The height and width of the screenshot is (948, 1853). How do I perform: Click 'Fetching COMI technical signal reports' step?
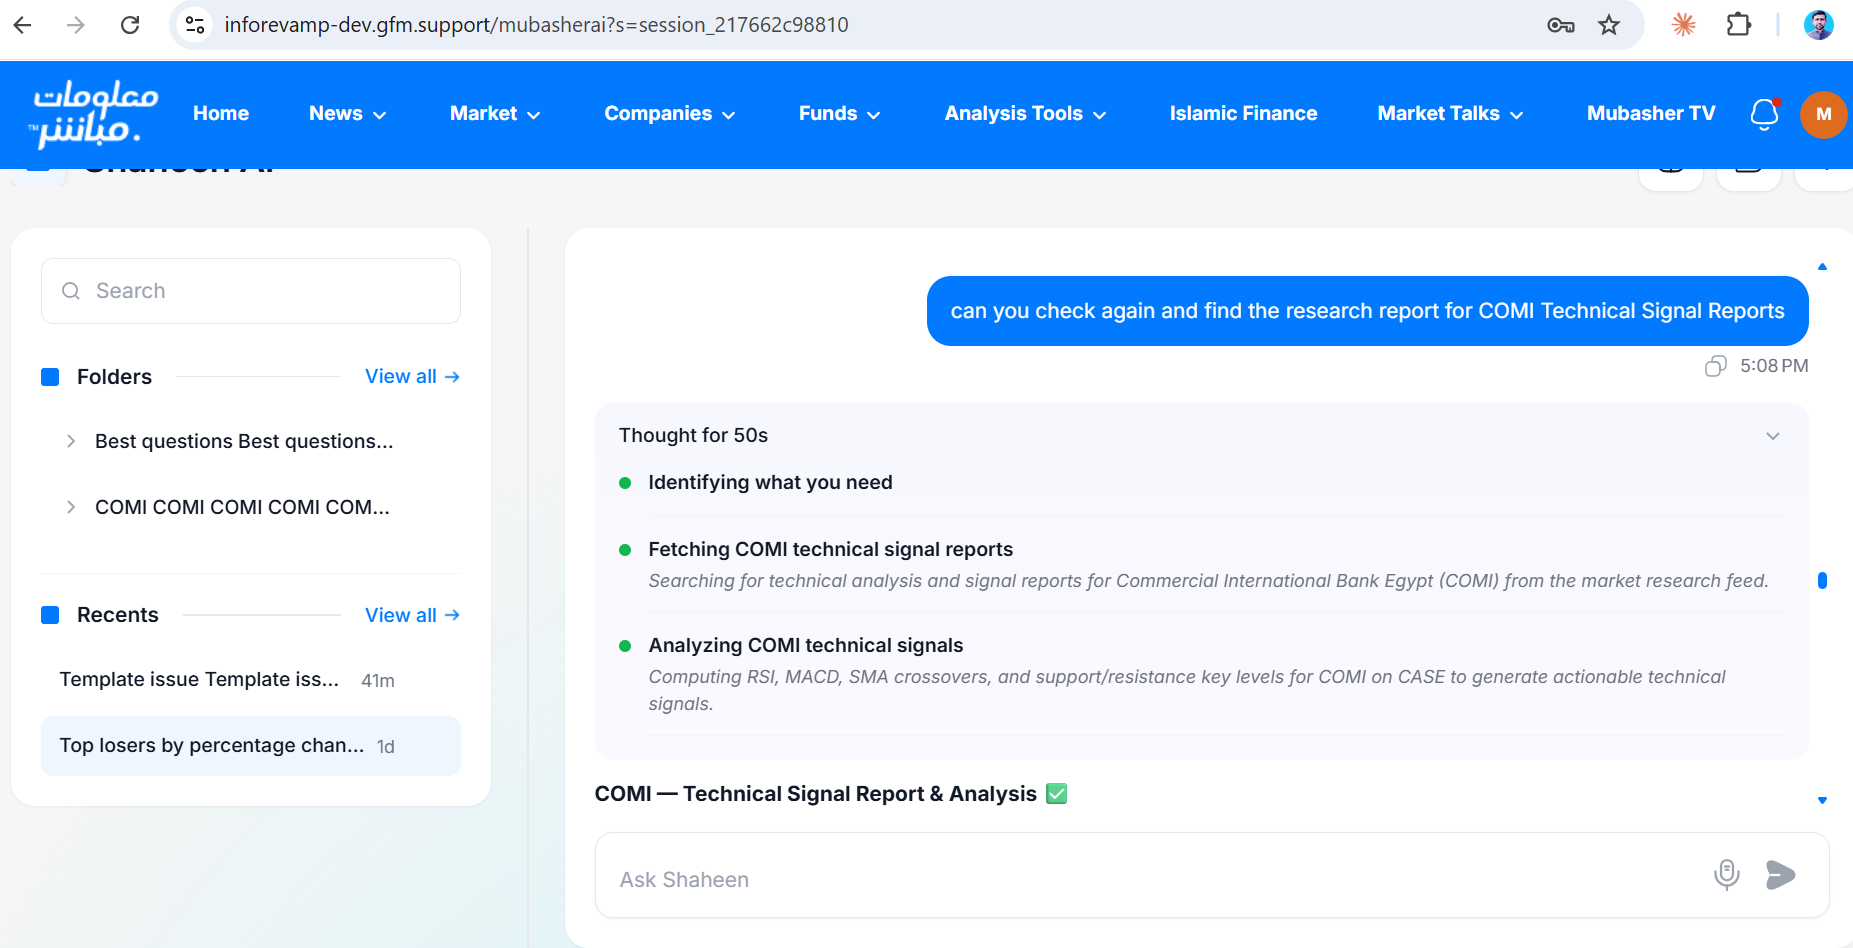(830, 549)
